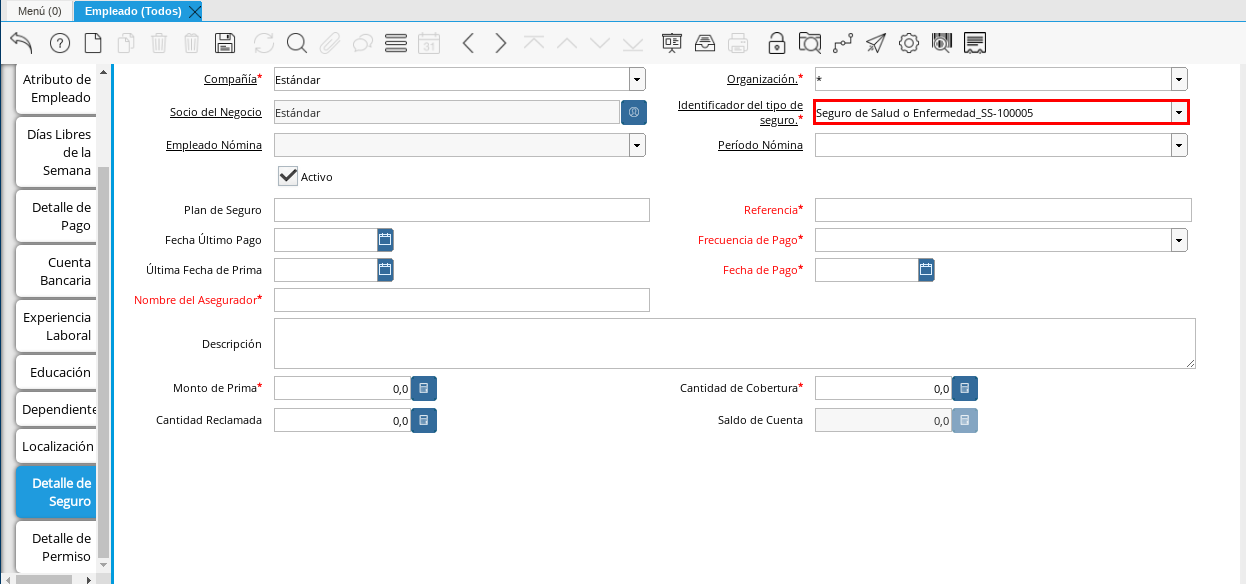Create a new record with the blank-page icon
Viewport: 1246px width, 584px height.
[x=93, y=43]
